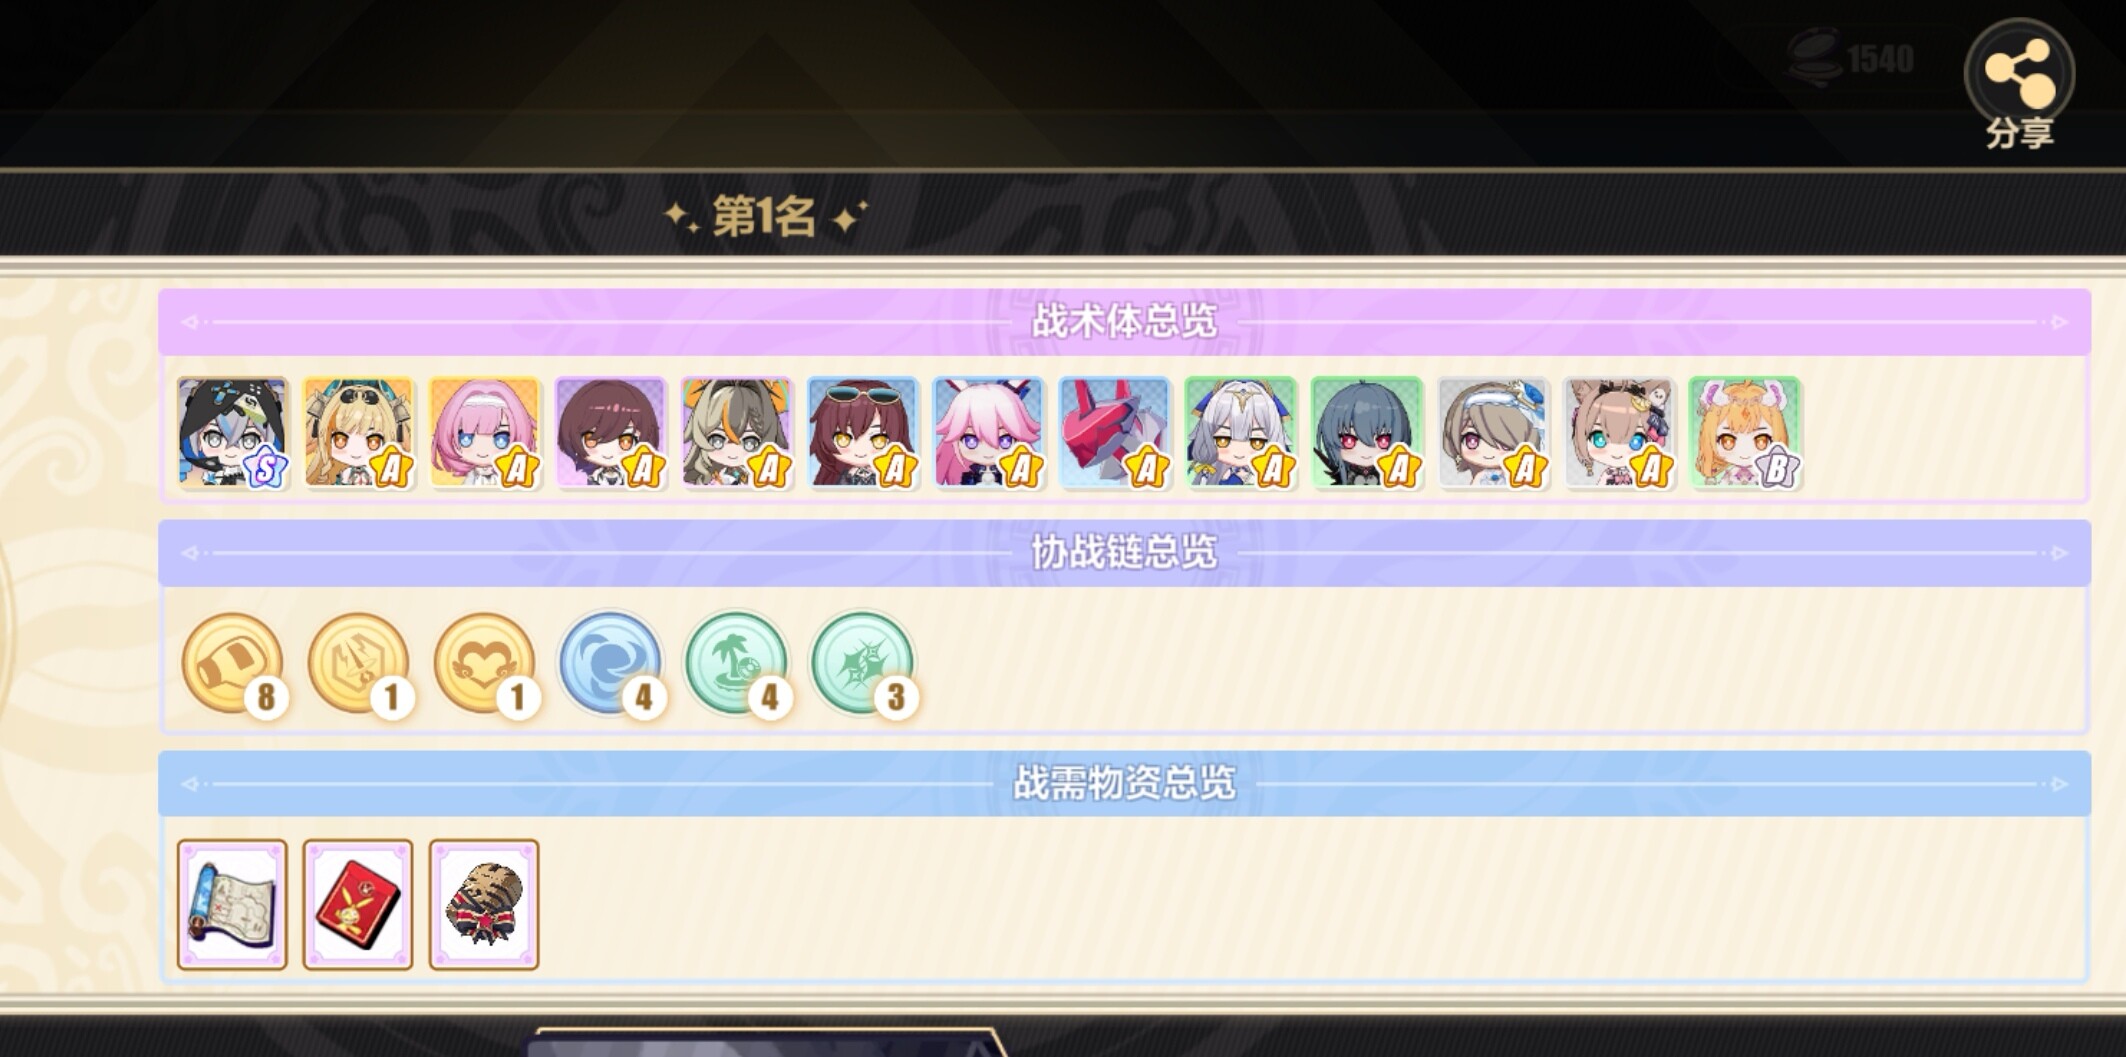Click the 战术体总览 section header
Image resolution: width=2126 pixels, height=1057 pixels.
point(1124,322)
